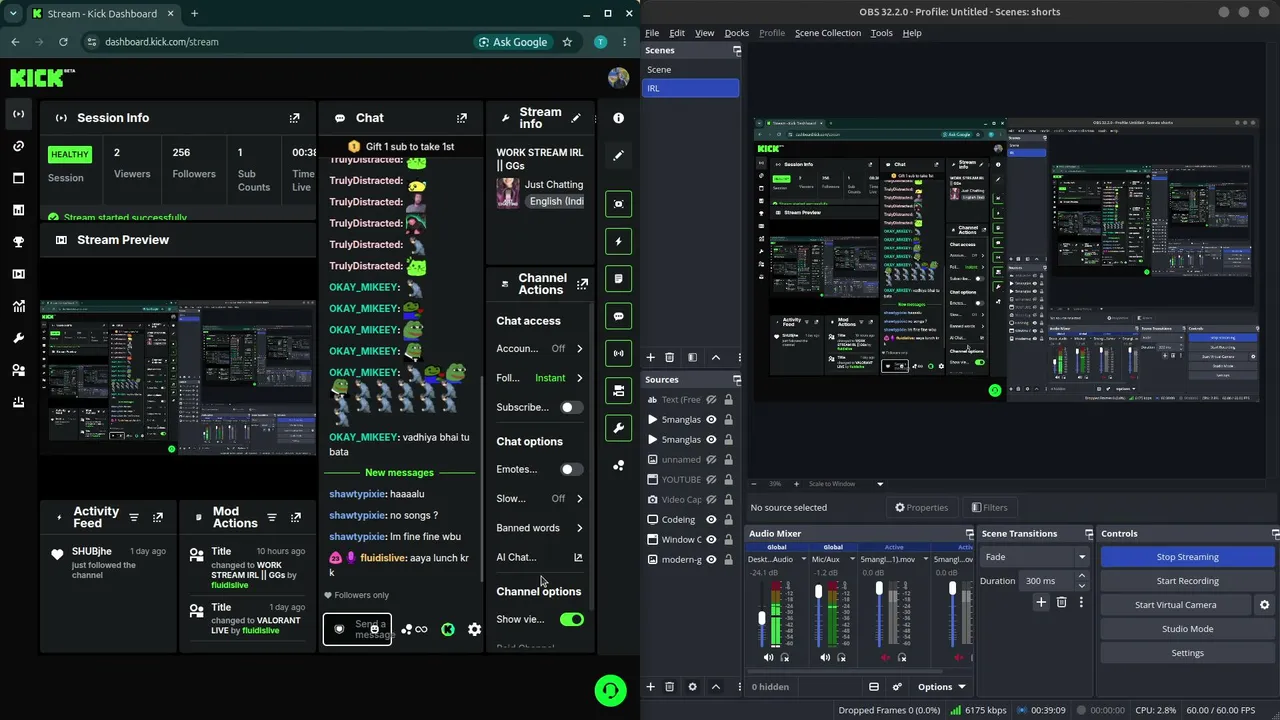Image resolution: width=1280 pixels, height=720 pixels.
Task: Hide the Codeing source
Action: pyautogui.click(x=711, y=520)
